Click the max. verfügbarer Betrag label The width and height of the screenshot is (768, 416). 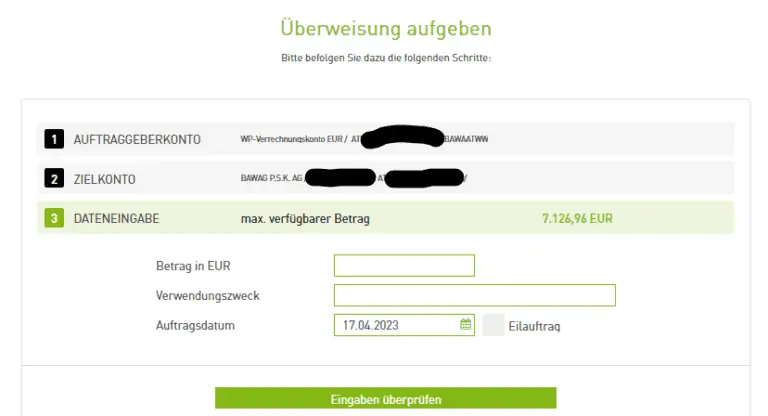pyautogui.click(x=305, y=219)
